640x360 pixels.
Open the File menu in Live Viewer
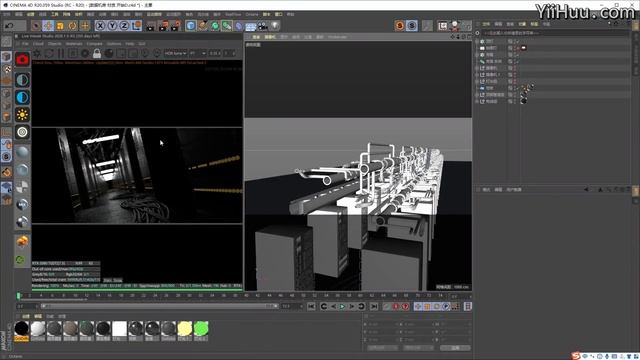25,44
